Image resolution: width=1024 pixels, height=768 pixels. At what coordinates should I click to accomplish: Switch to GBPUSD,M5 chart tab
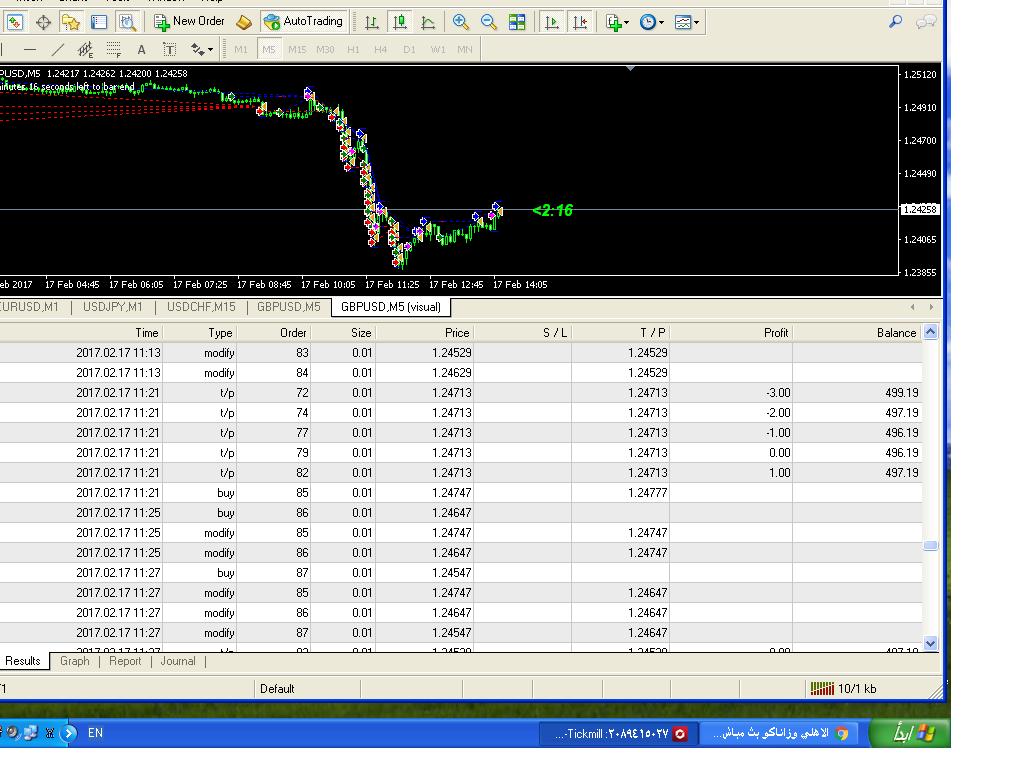(x=289, y=307)
